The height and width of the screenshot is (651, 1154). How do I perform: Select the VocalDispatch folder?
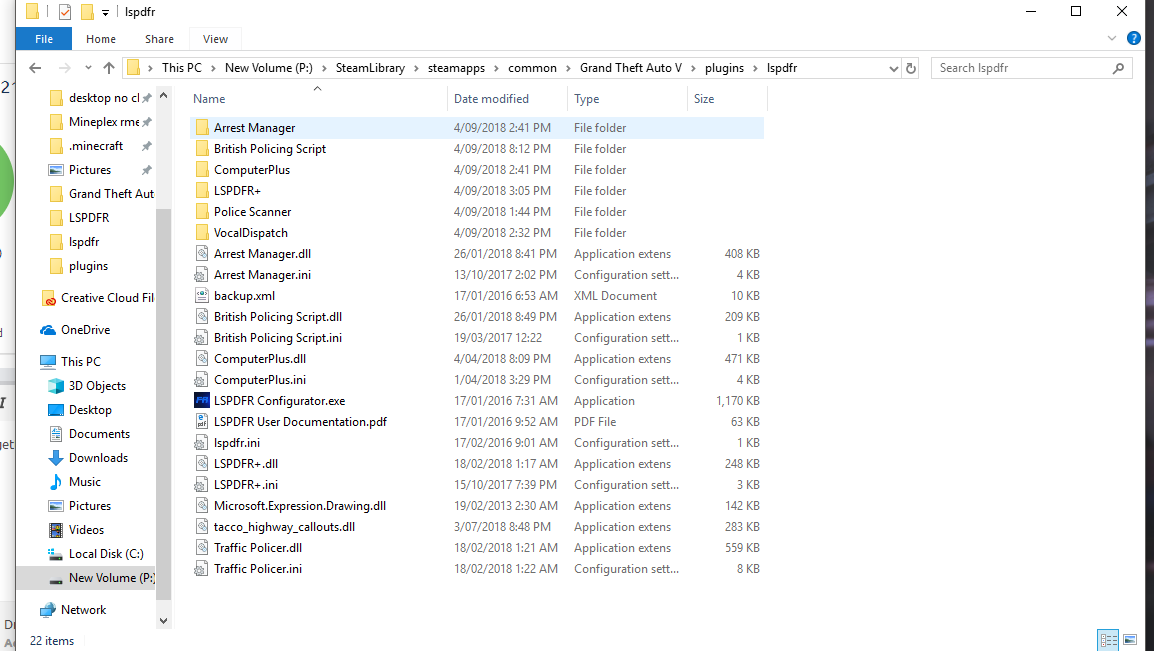click(250, 232)
